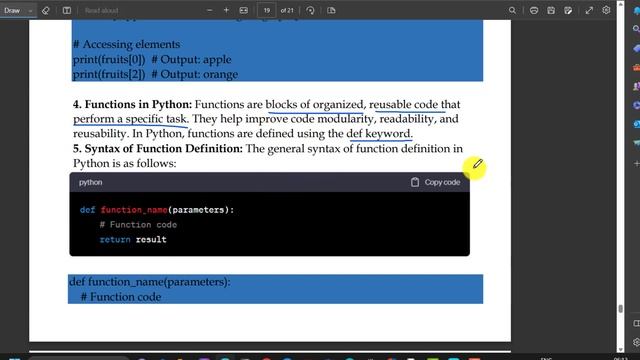Screen dimensions: 640x360
Task: Grab the vertical scrollbar thumb
Action: coord(621,309)
